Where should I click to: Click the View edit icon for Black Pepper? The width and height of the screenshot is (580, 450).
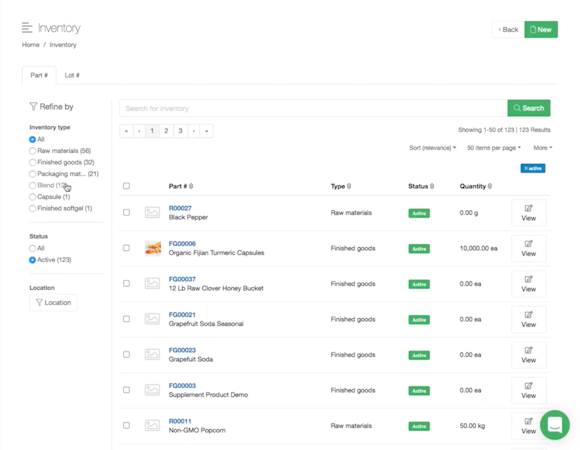coord(529,208)
